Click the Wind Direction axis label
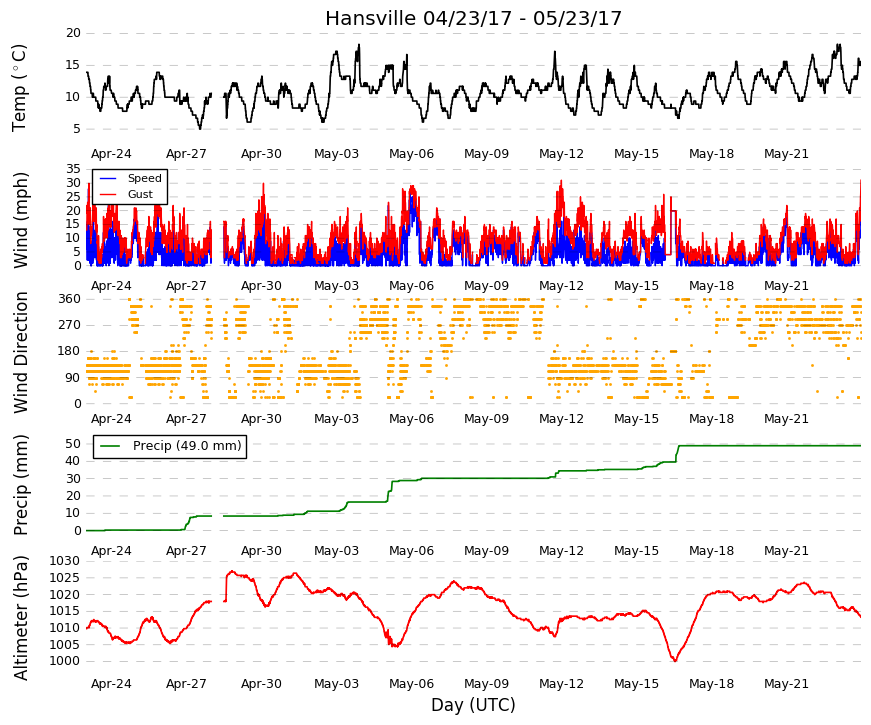The height and width of the screenshot is (725, 871). click(x=21, y=352)
